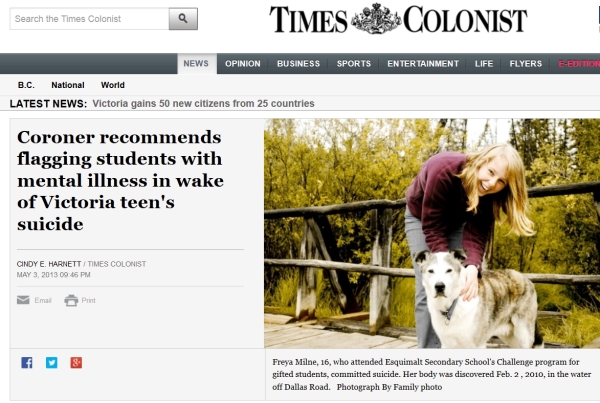Image resolution: width=600 pixels, height=403 pixels.
Task: Open the News tab
Action: (x=196, y=64)
